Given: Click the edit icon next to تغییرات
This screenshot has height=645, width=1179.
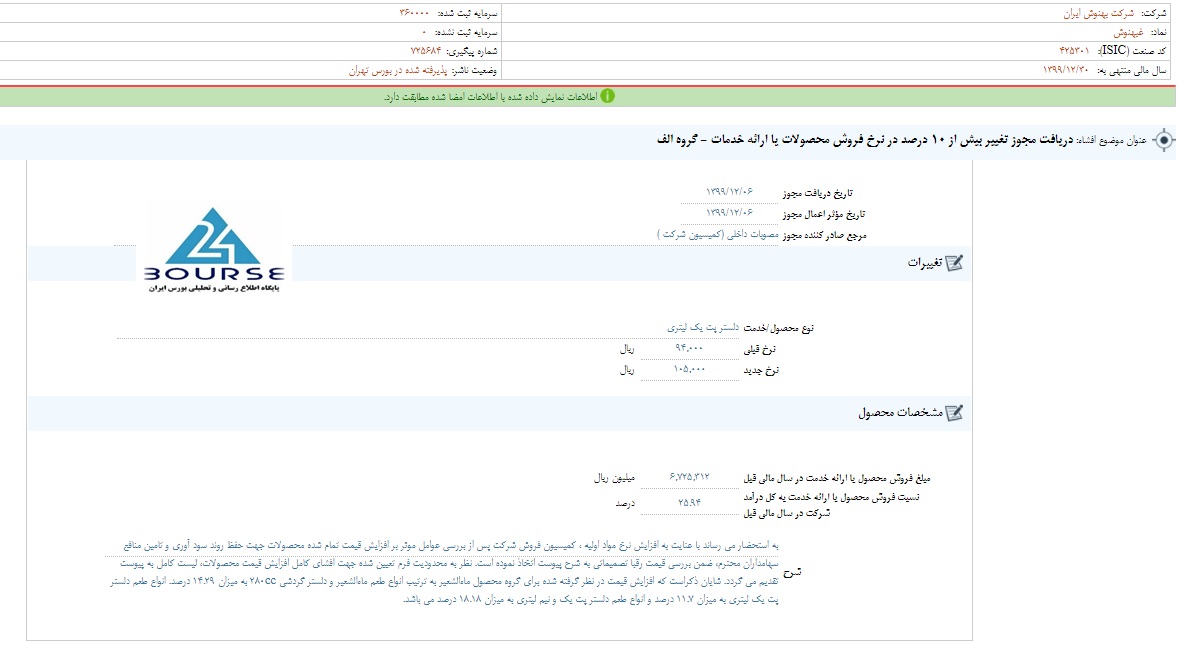Looking at the screenshot, I should coord(954,263).
